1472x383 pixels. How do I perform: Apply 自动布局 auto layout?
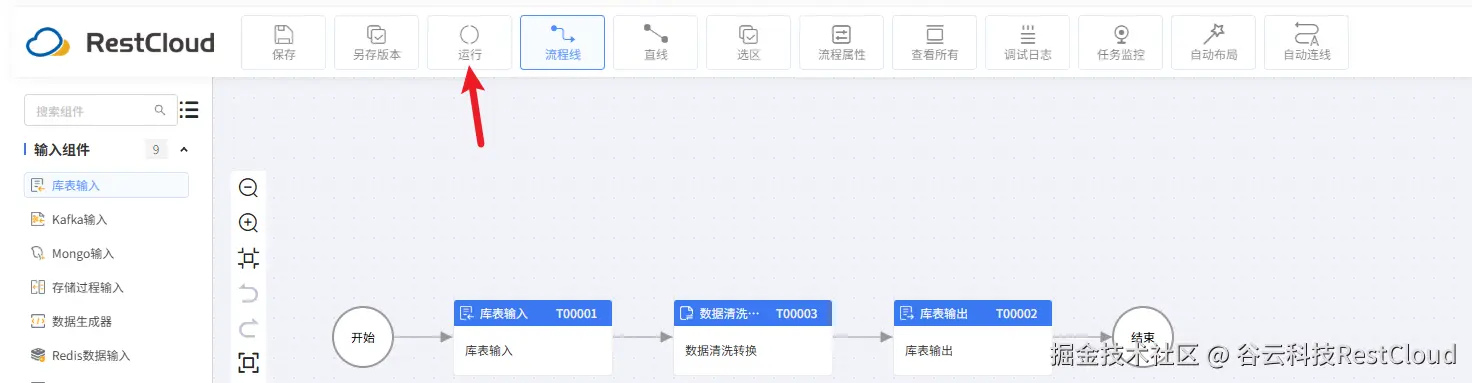(1214, 43)
